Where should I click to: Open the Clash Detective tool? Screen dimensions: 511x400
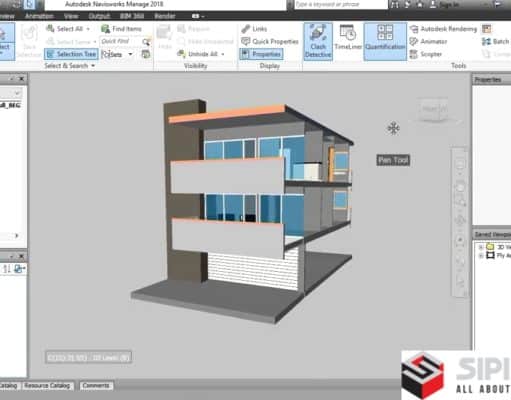coord(318,41)
